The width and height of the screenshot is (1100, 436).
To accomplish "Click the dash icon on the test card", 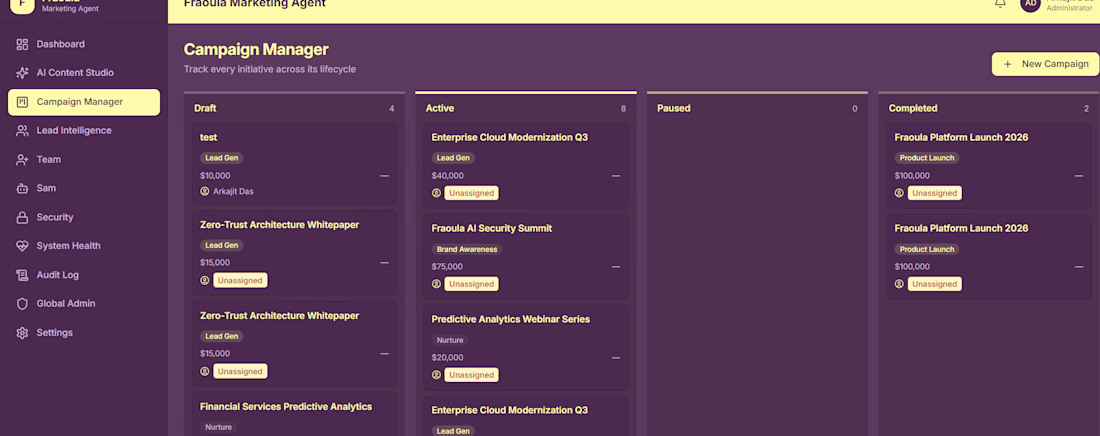I will (x=384, y=176).
